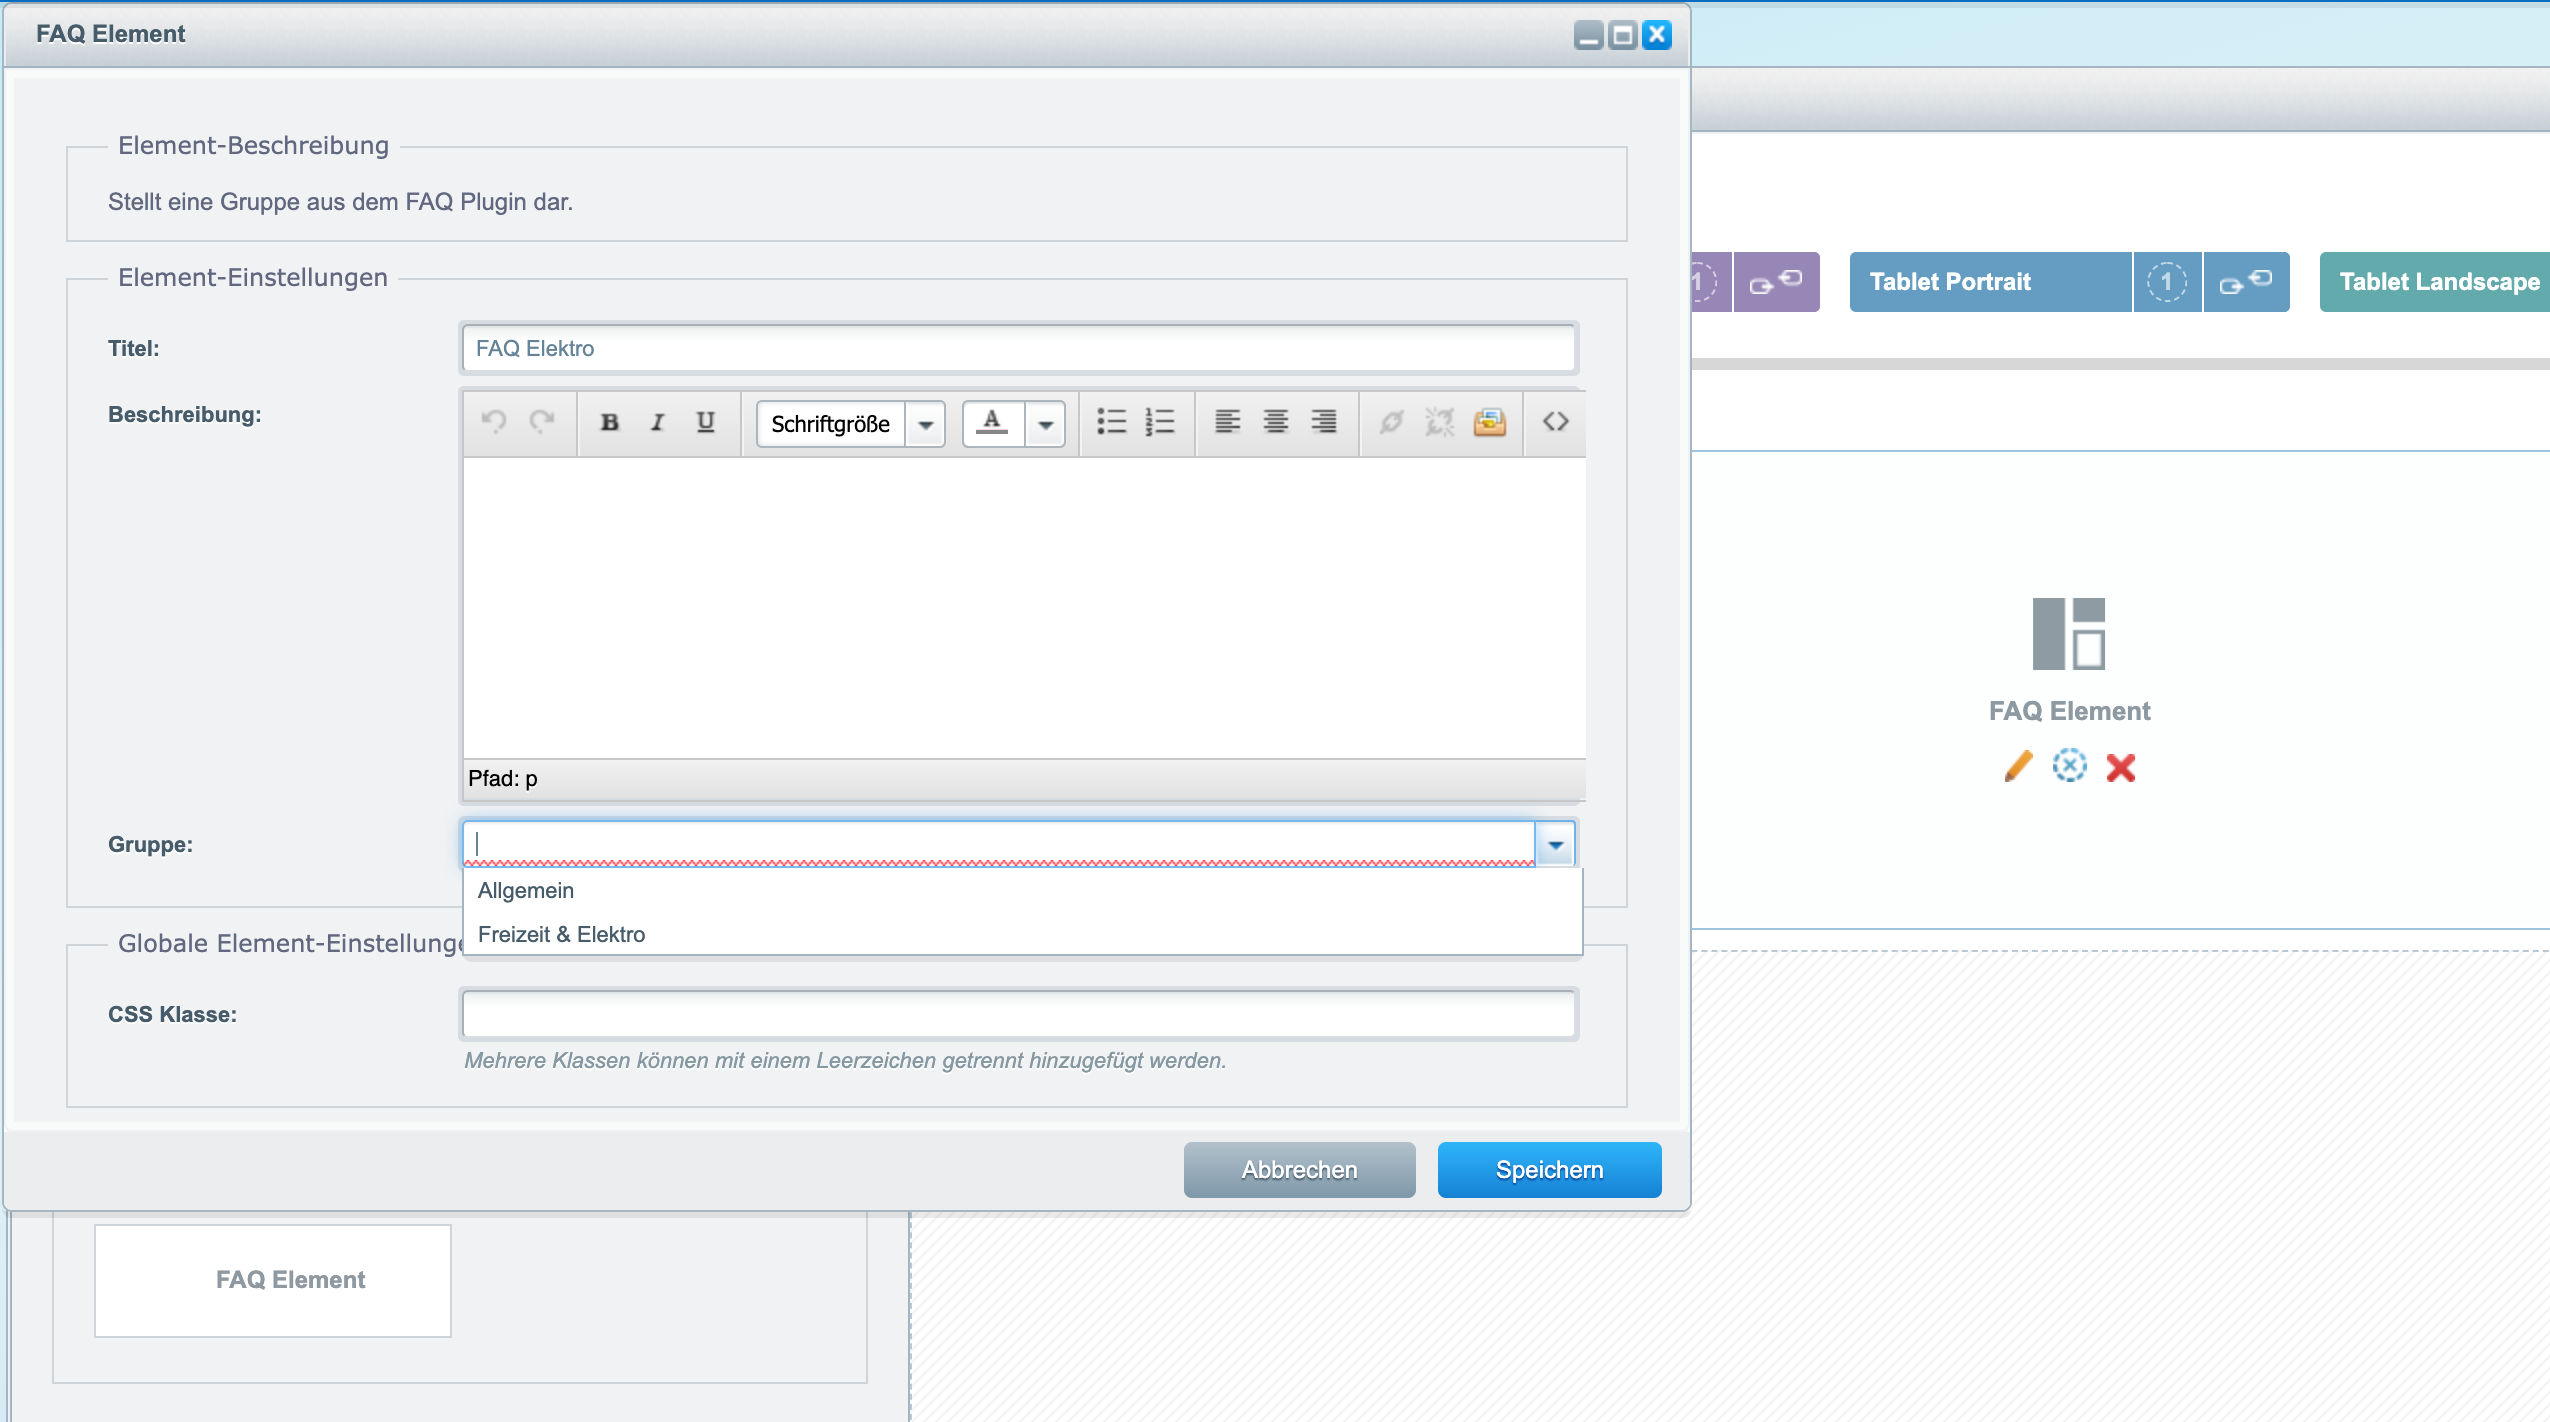Click the redo arrow icon
The height and width of the screenshot is (1422, 2550).
[x=543, y=422]
